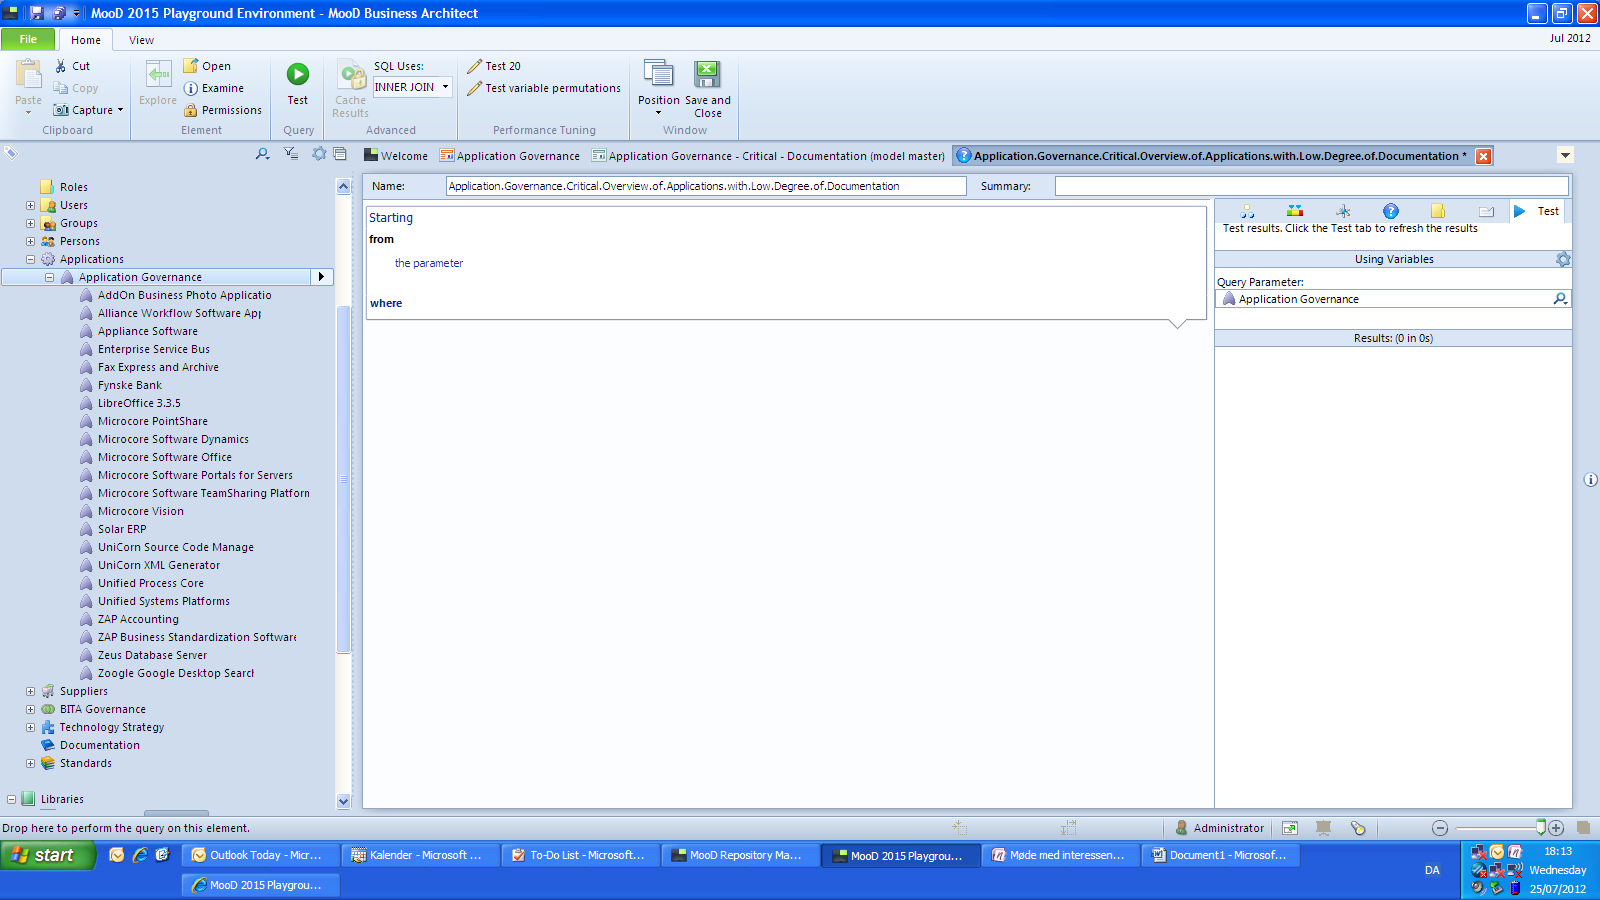Screen dimensions: 1600x900
Task: Click the Summary input field
Action: 1310,186
